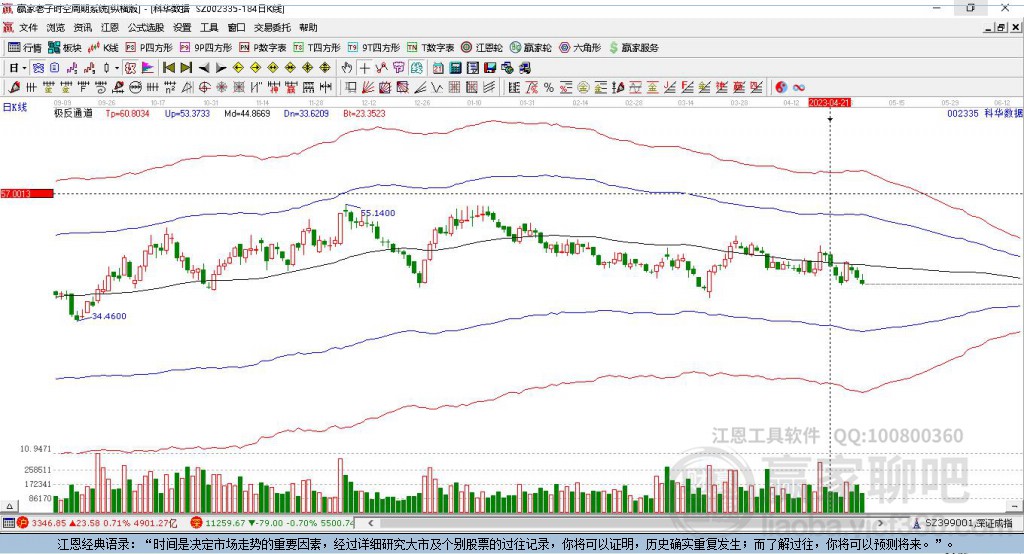This screenshot has width=1024, height=554.
Task: Select the percent % retracement tool
Action: tap(549, 88)
